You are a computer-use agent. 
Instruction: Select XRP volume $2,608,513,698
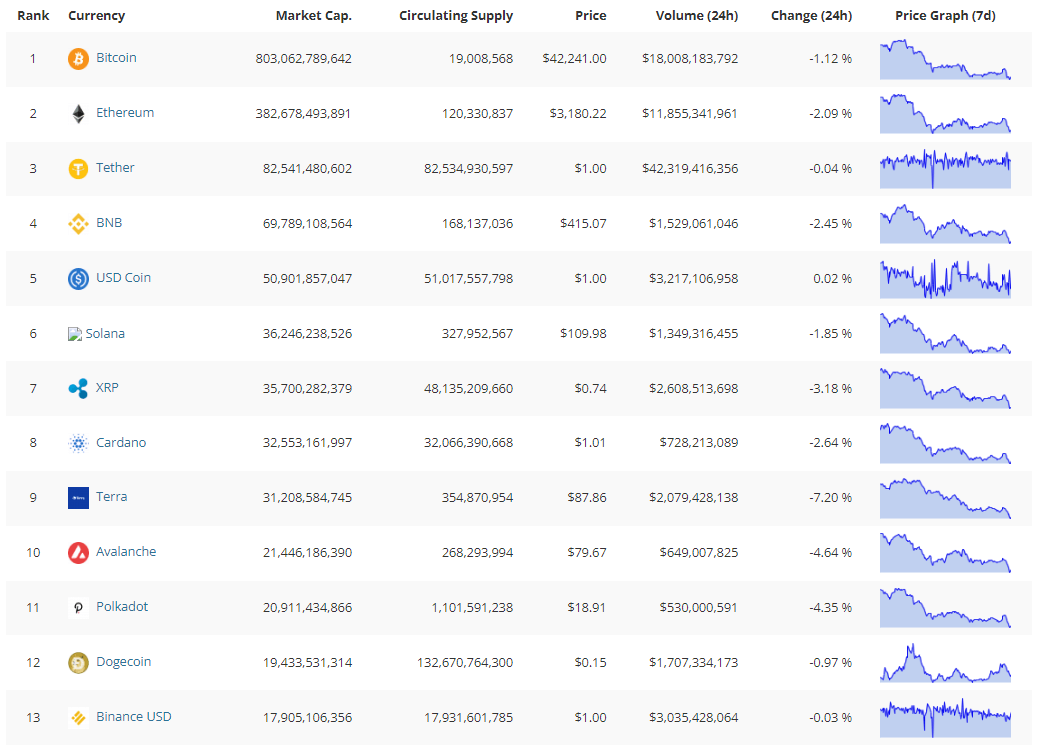tap(693, 388)
